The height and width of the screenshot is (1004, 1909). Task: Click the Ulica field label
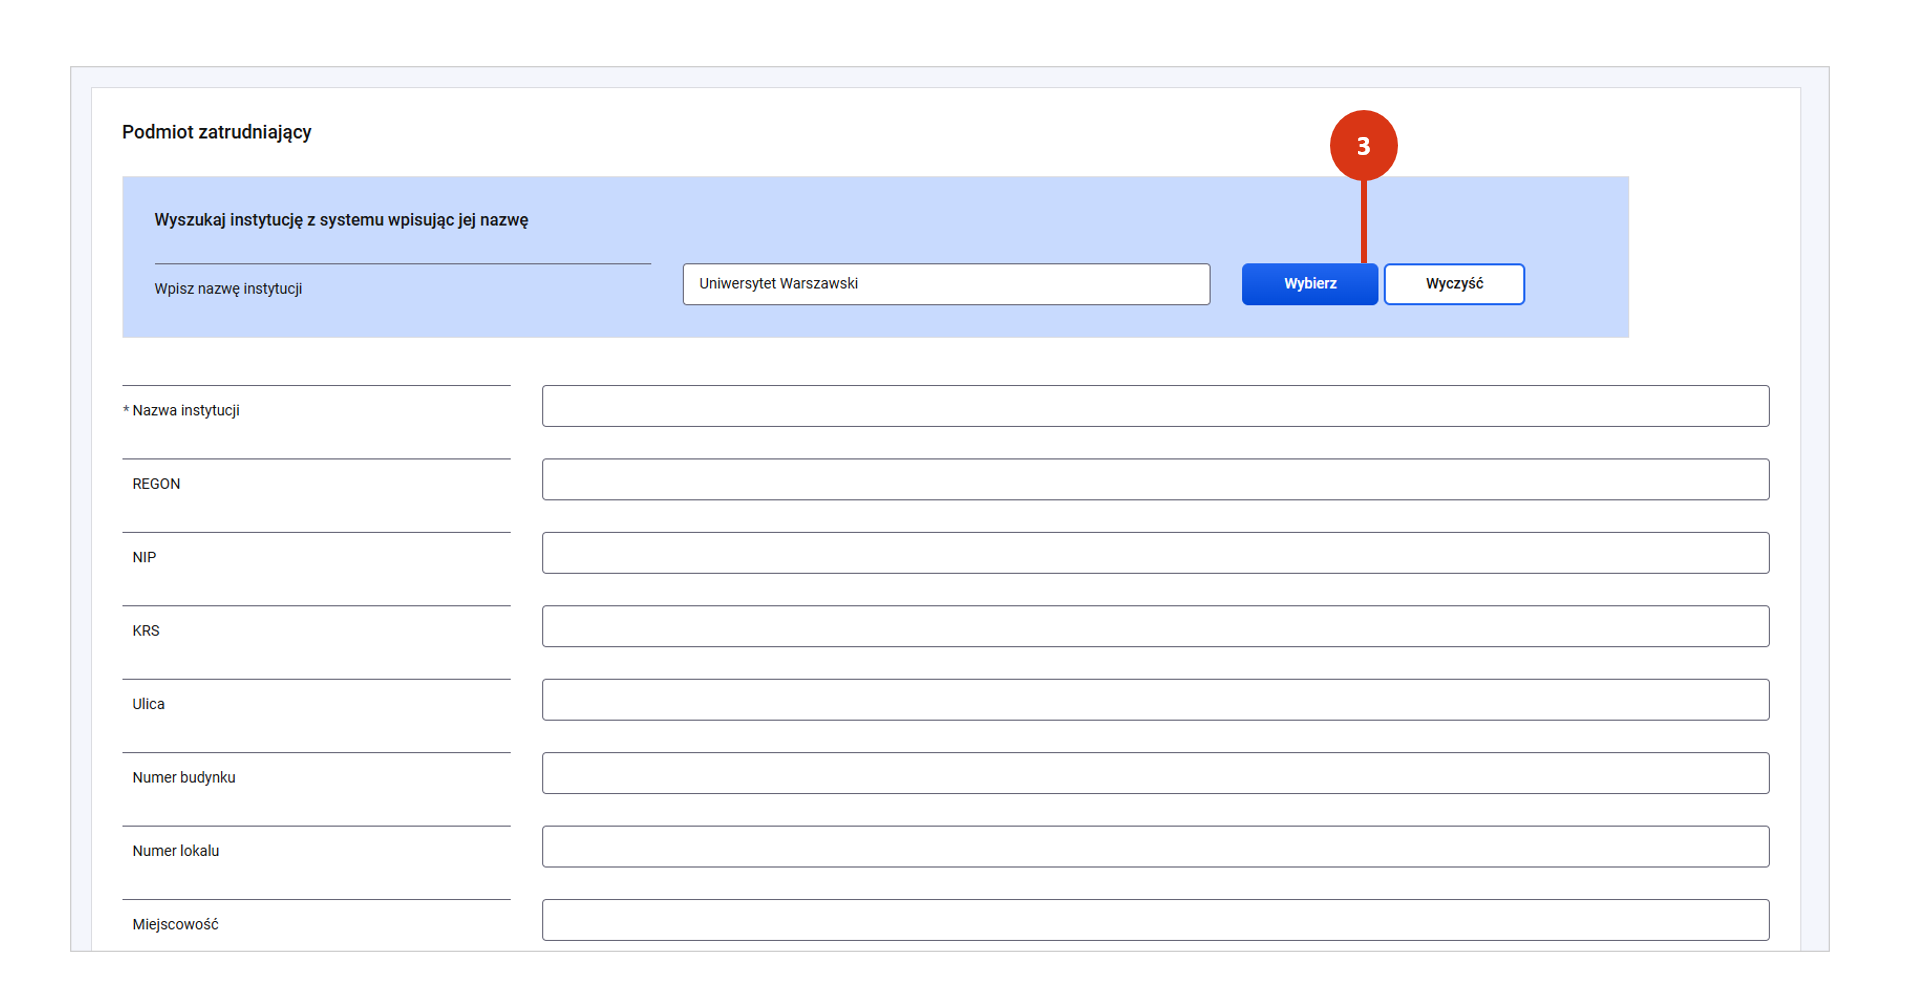click(x=148, y=704)
